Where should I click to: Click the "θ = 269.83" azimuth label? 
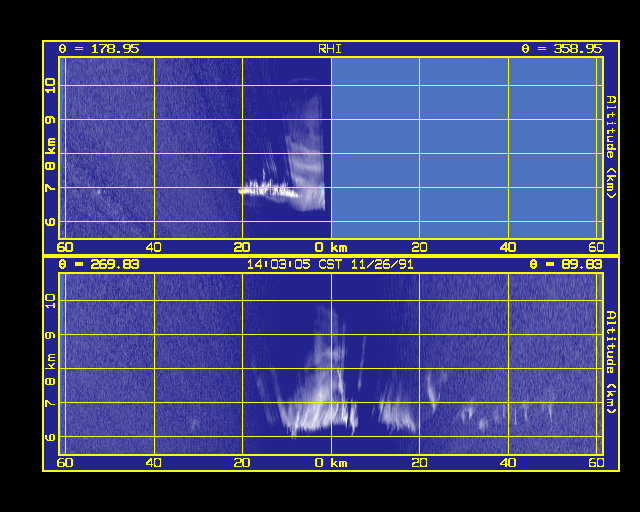click(99, 264)
